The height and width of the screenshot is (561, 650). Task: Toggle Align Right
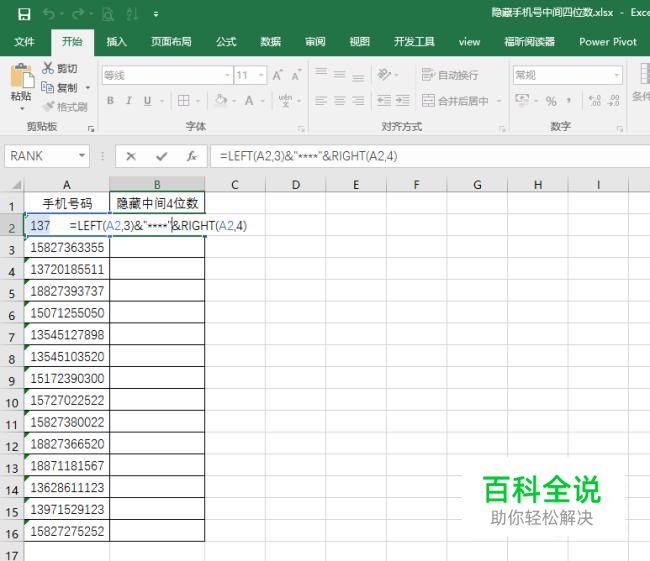358,101
